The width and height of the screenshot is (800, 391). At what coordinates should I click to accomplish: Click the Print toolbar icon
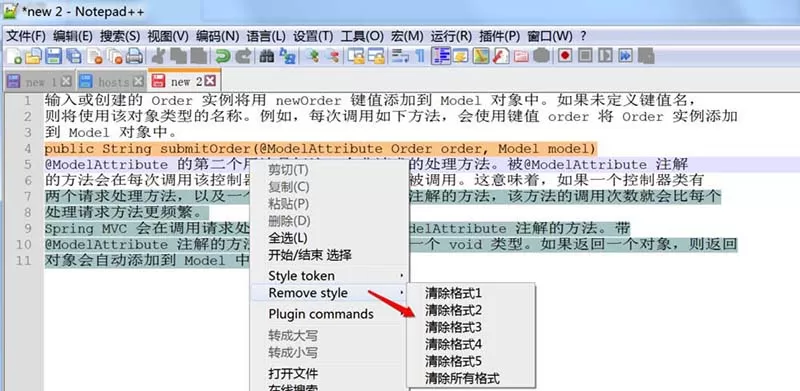[134, 56]
